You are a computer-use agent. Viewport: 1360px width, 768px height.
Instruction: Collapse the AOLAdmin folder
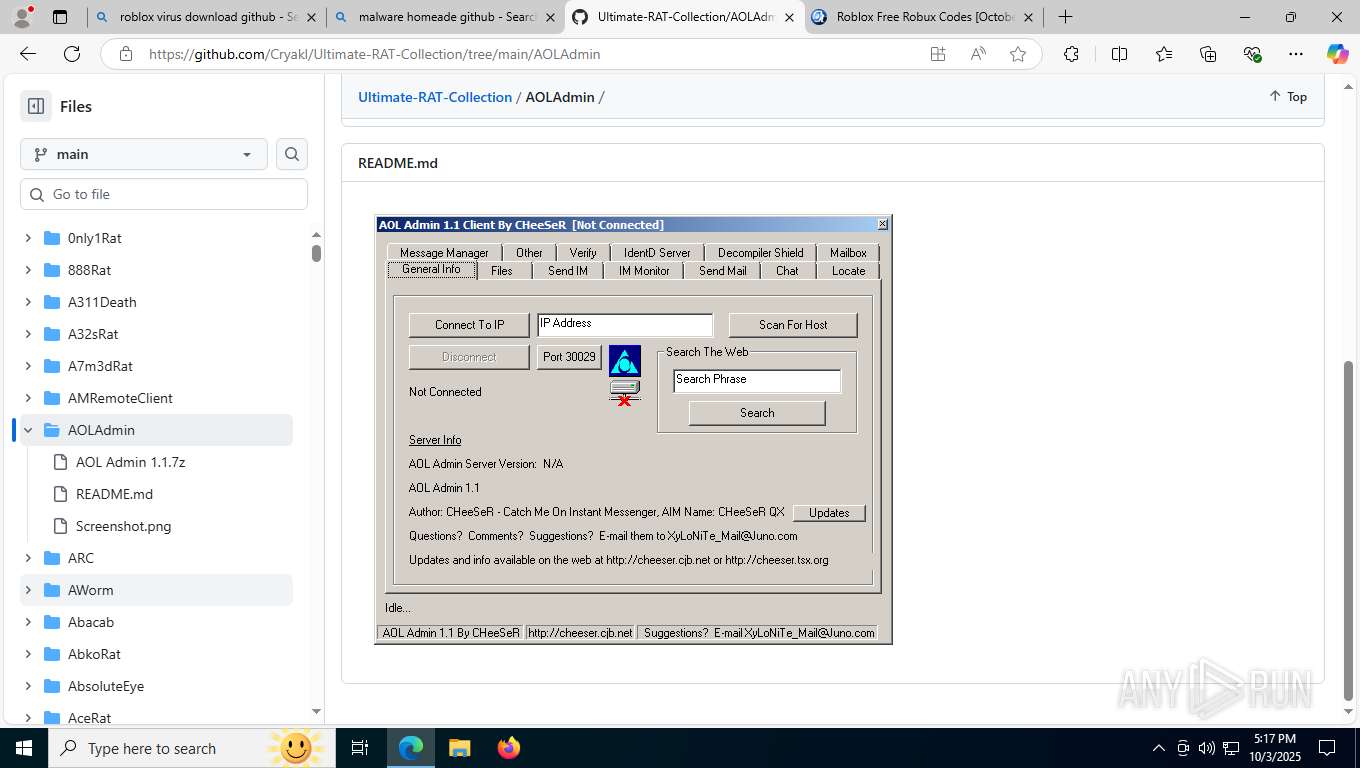(28, 430)
